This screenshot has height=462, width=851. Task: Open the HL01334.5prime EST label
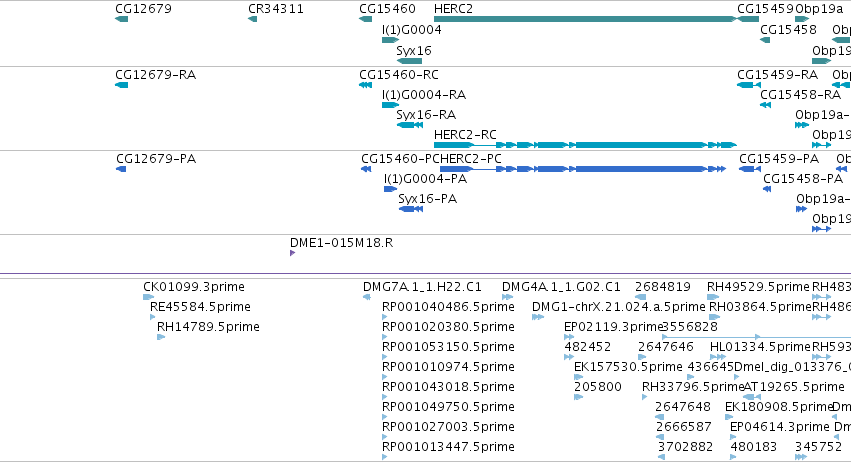pos(760,347)
